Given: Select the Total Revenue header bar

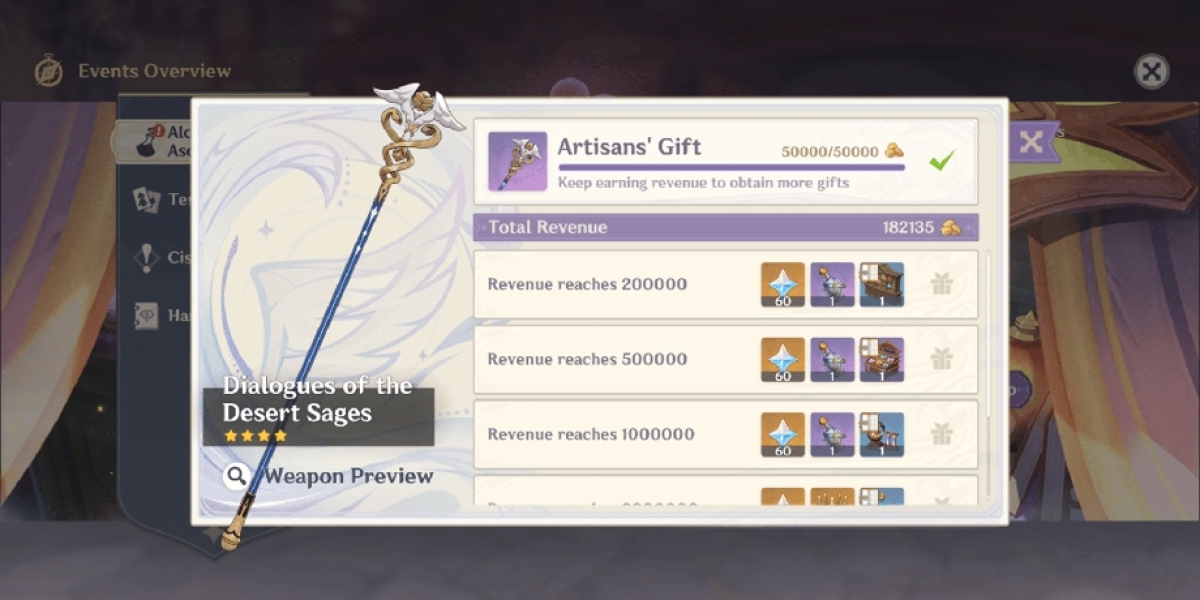Looking at the screenshot, I should 726,227.
